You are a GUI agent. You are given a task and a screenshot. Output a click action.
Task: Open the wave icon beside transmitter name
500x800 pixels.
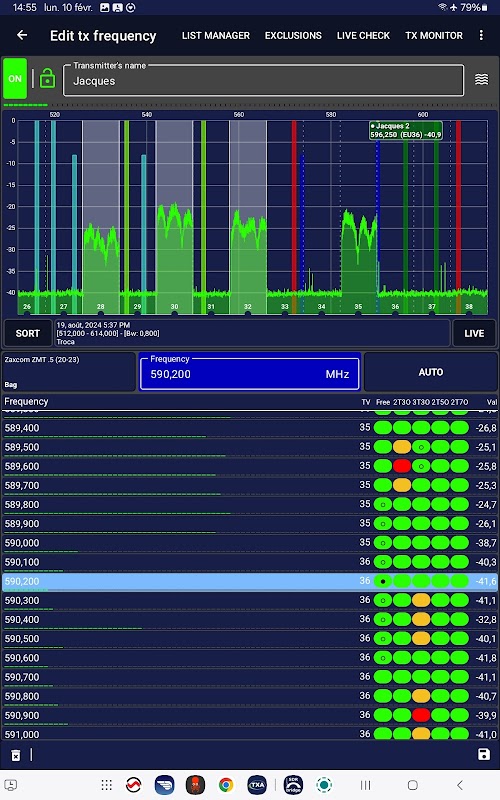[482, 80]
